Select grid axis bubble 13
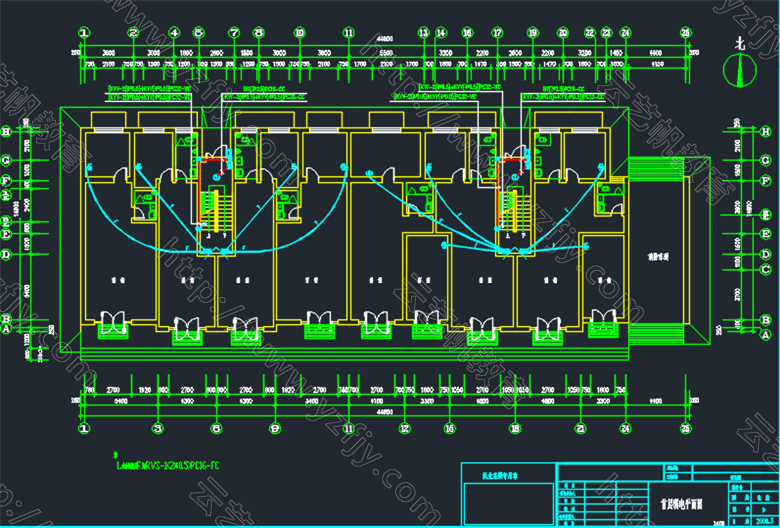 [423, 33]
